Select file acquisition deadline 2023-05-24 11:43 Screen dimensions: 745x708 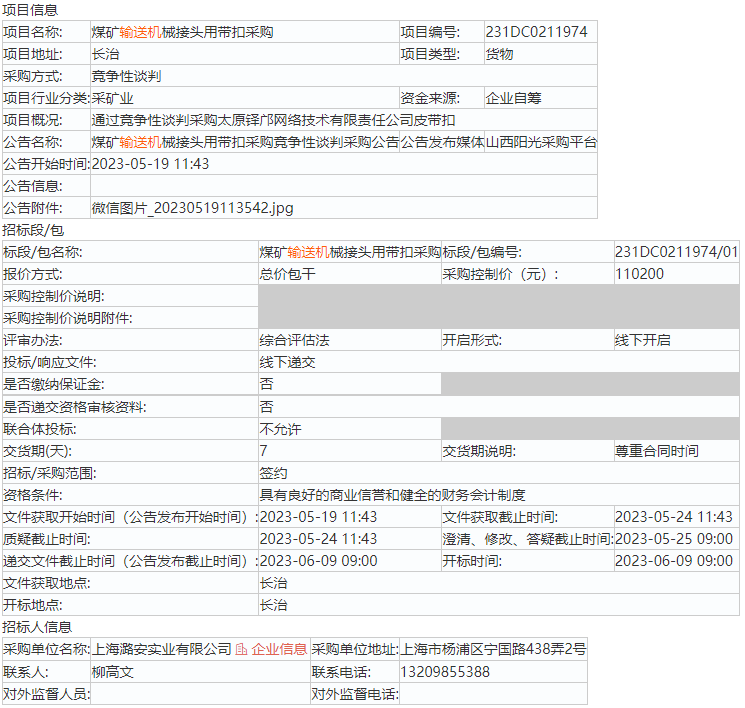[x=674, y=517]
